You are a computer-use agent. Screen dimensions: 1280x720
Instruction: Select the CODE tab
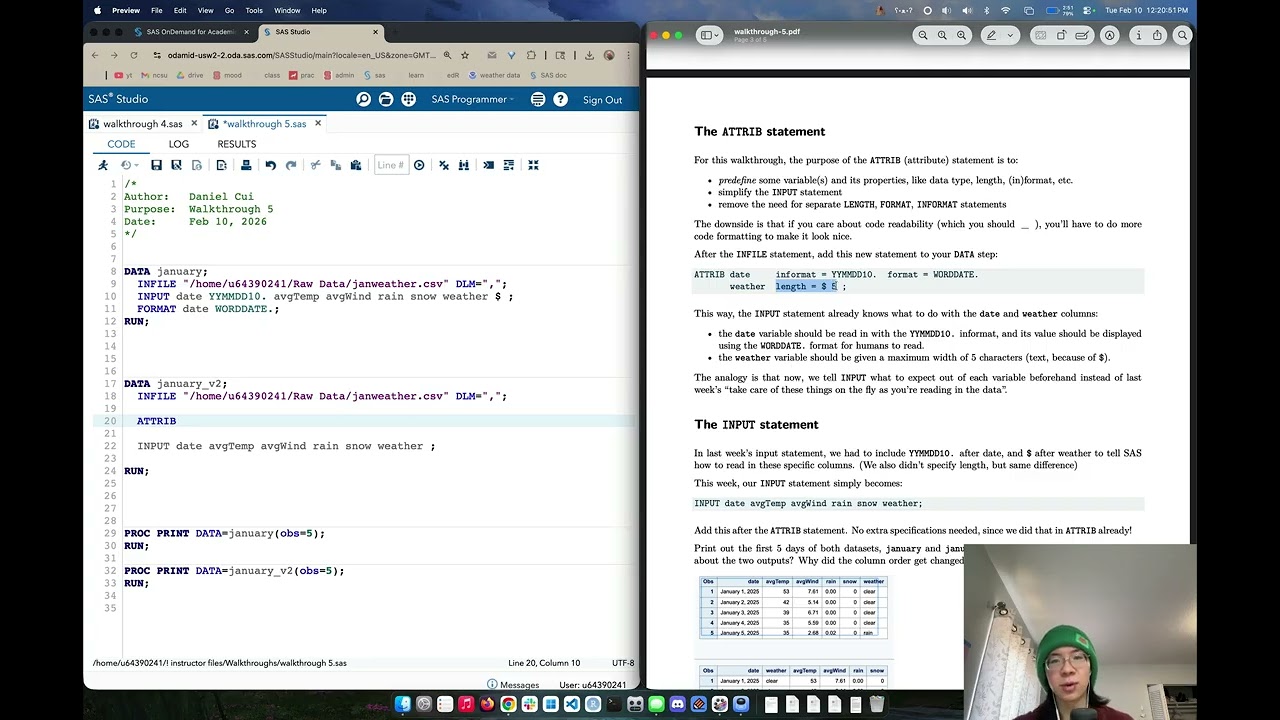121,144
